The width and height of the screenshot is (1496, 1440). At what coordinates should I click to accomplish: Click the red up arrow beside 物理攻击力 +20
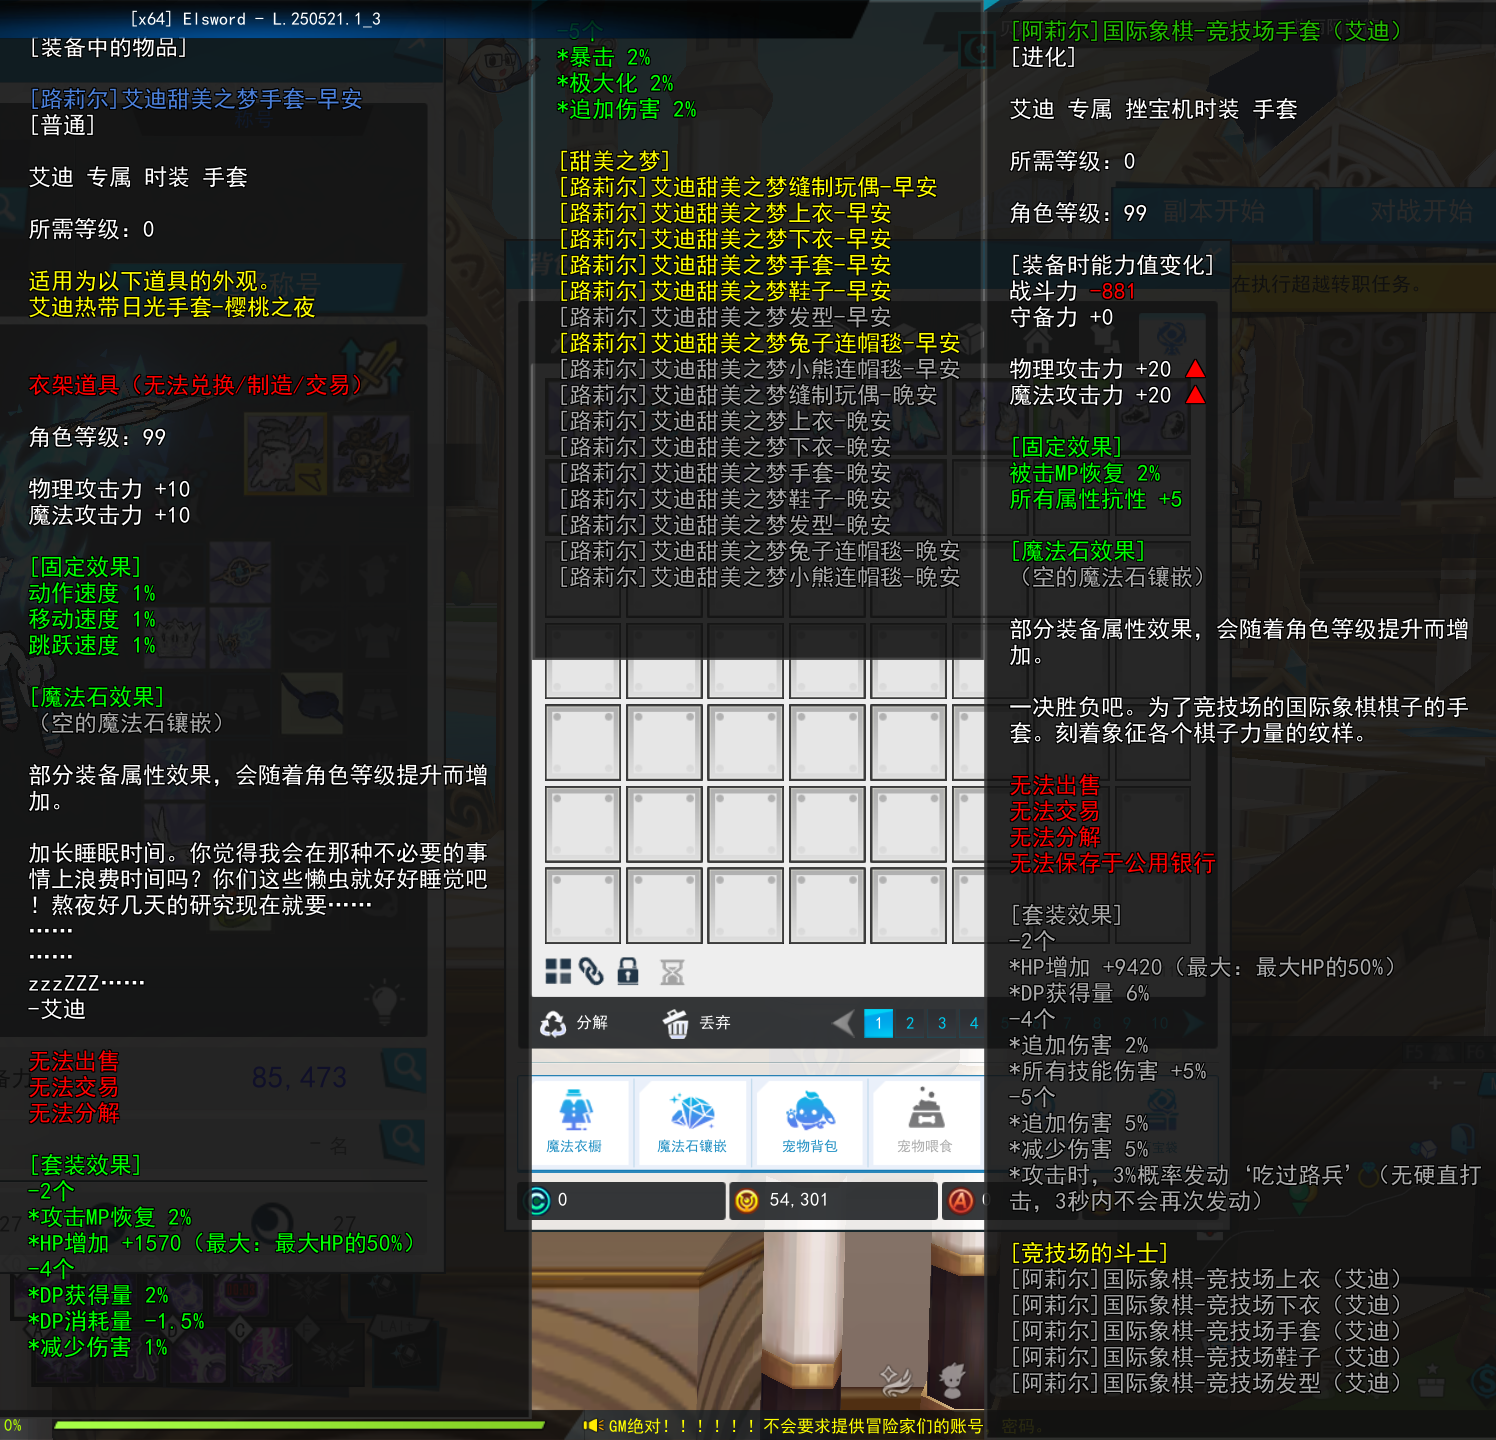click(1195, 369)
